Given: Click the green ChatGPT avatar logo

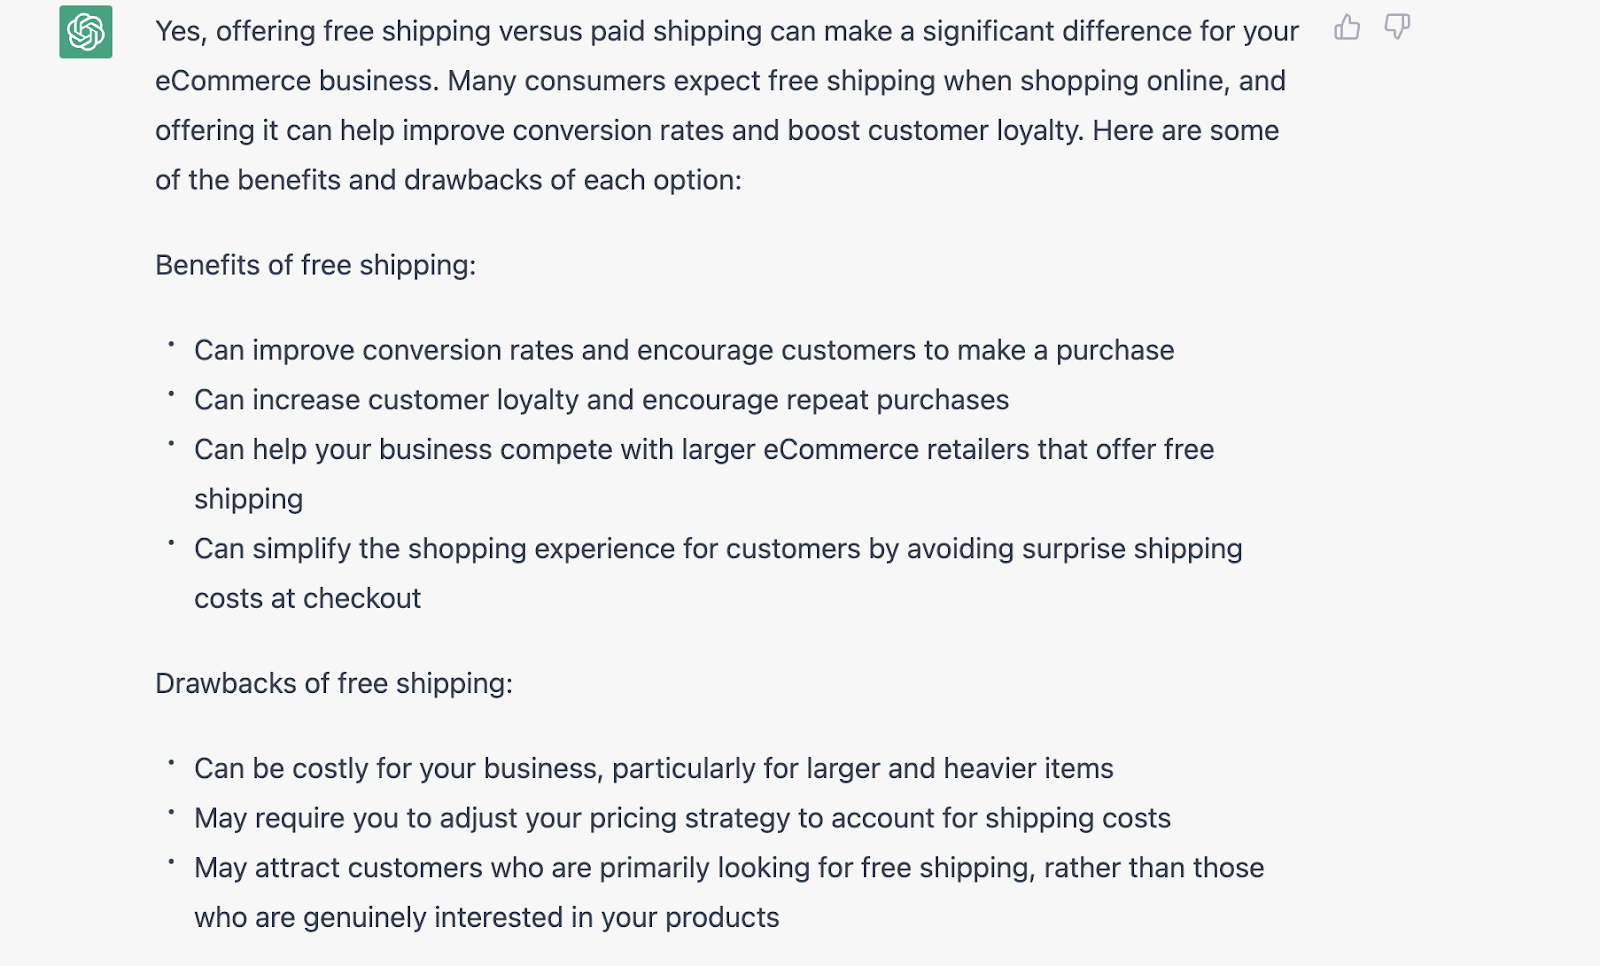Looking at the screenshot, I should click(x=86, y=32).
